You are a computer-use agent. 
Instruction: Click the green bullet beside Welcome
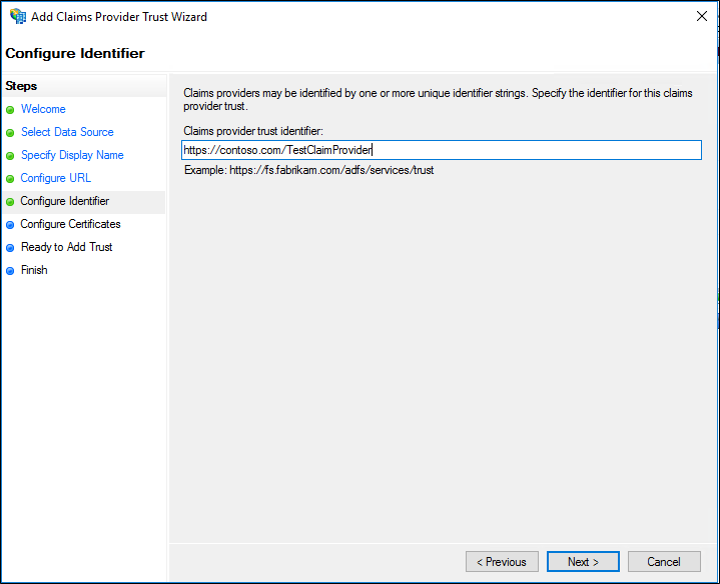[x=10, y=110]
